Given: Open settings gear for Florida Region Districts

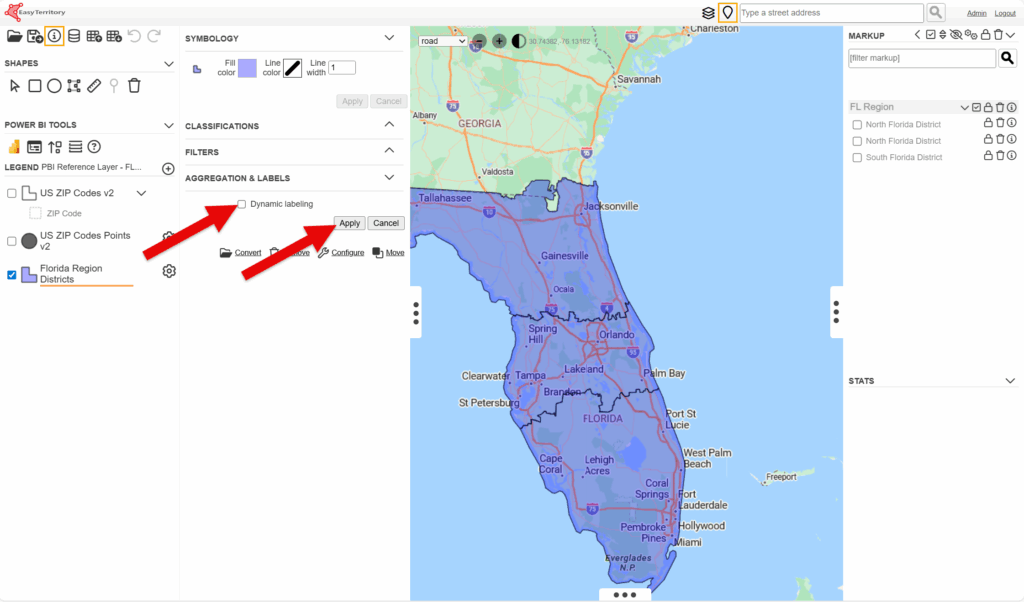Looking at the screenshot, I should click(169, 271).
